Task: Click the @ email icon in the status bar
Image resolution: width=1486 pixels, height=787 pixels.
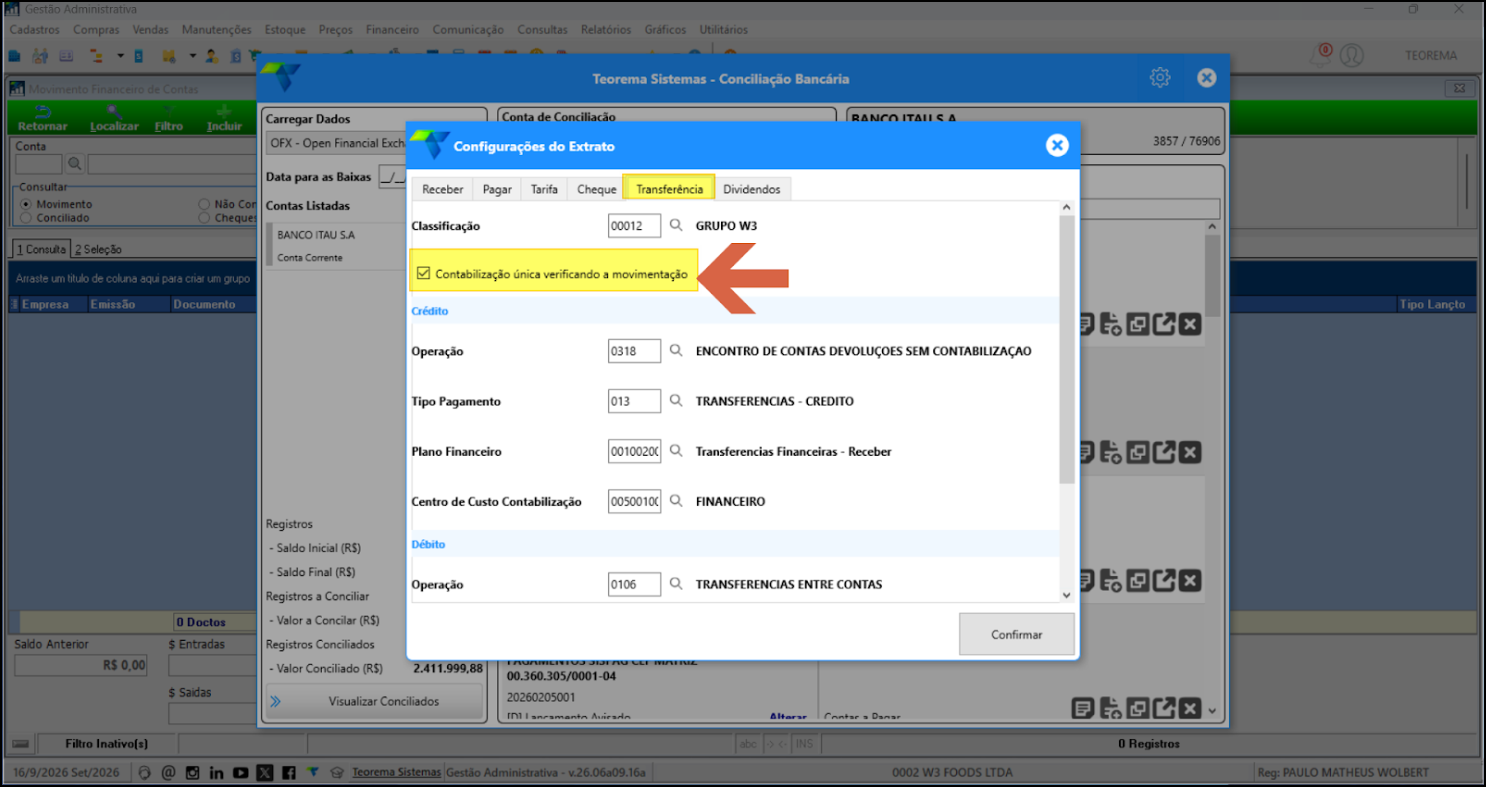Action: [x=168, y=772]
